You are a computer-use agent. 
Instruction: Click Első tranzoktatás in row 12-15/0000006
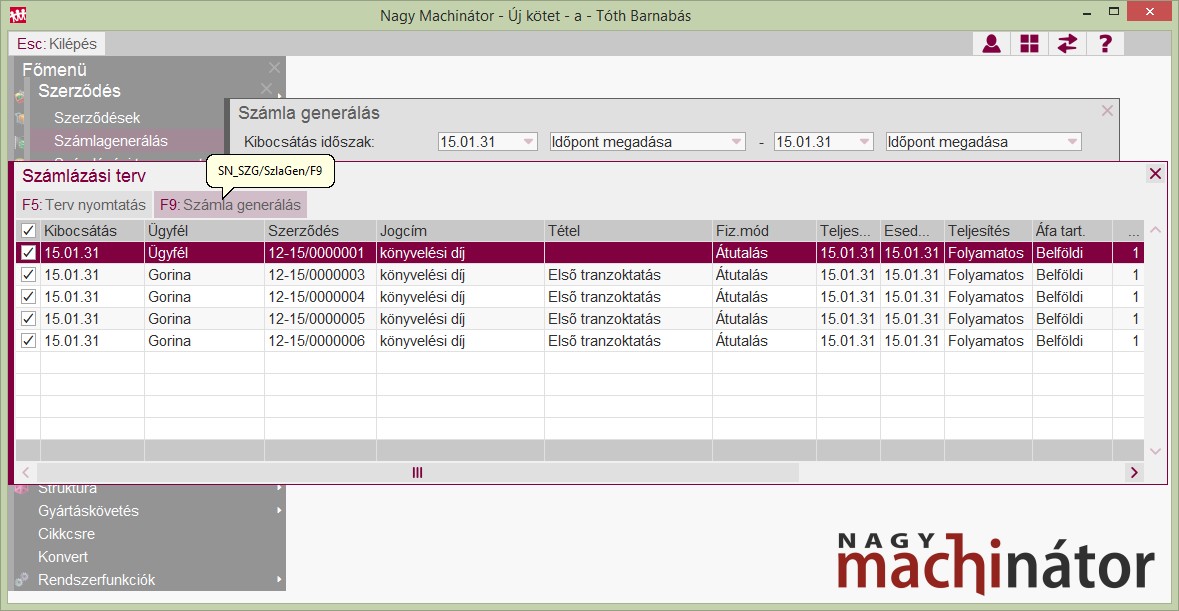point(605,340)
